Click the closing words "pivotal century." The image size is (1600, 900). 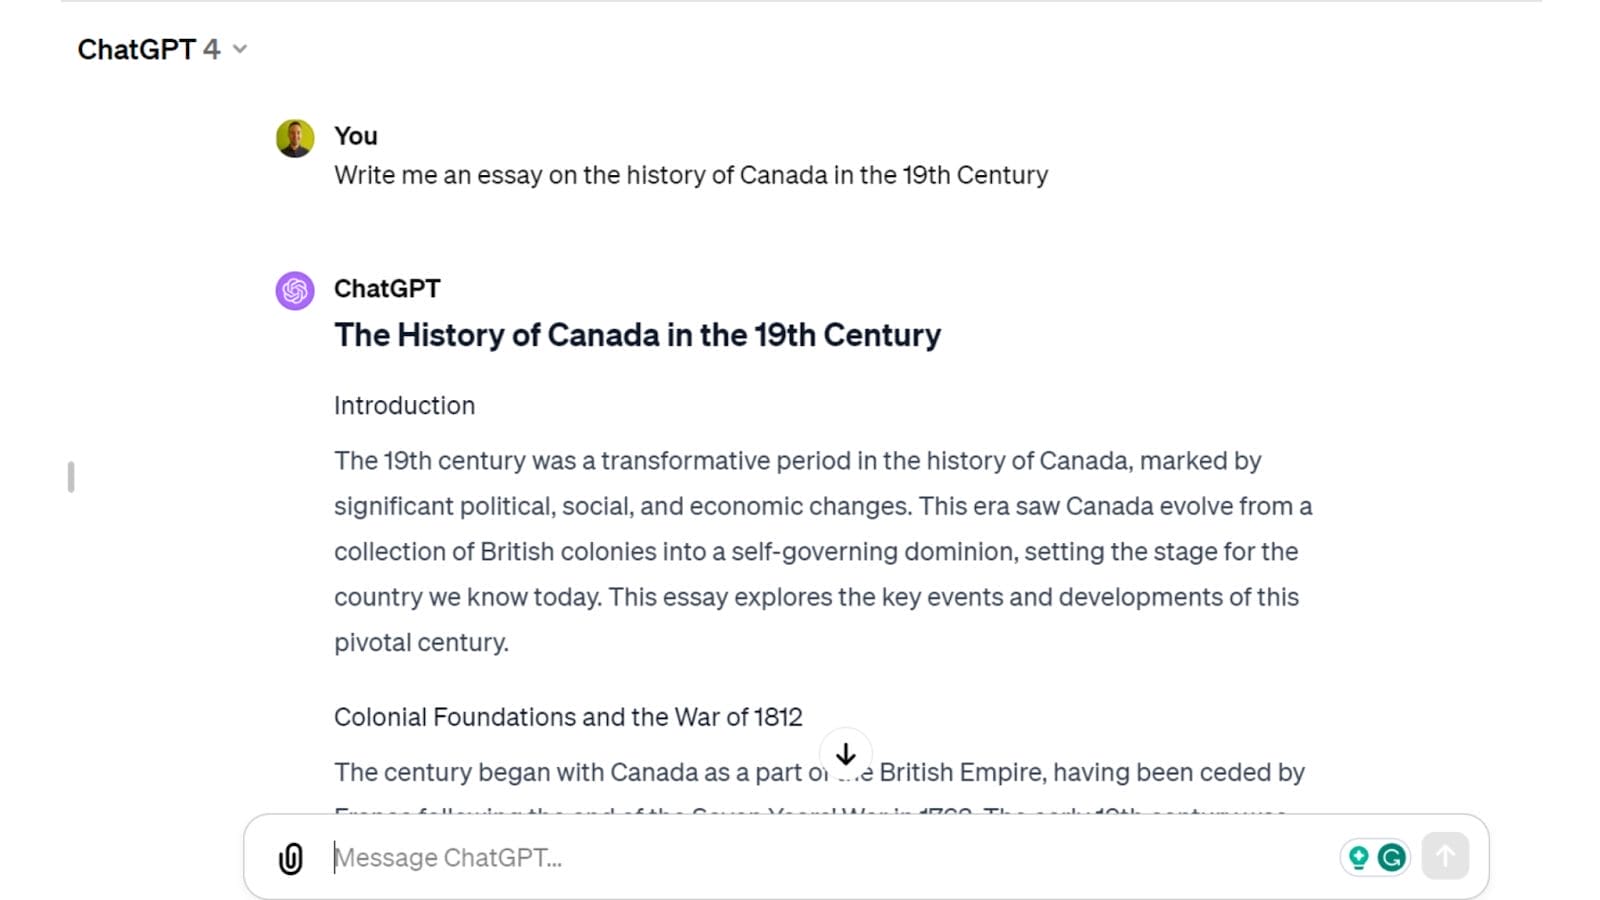pos(421,643)
